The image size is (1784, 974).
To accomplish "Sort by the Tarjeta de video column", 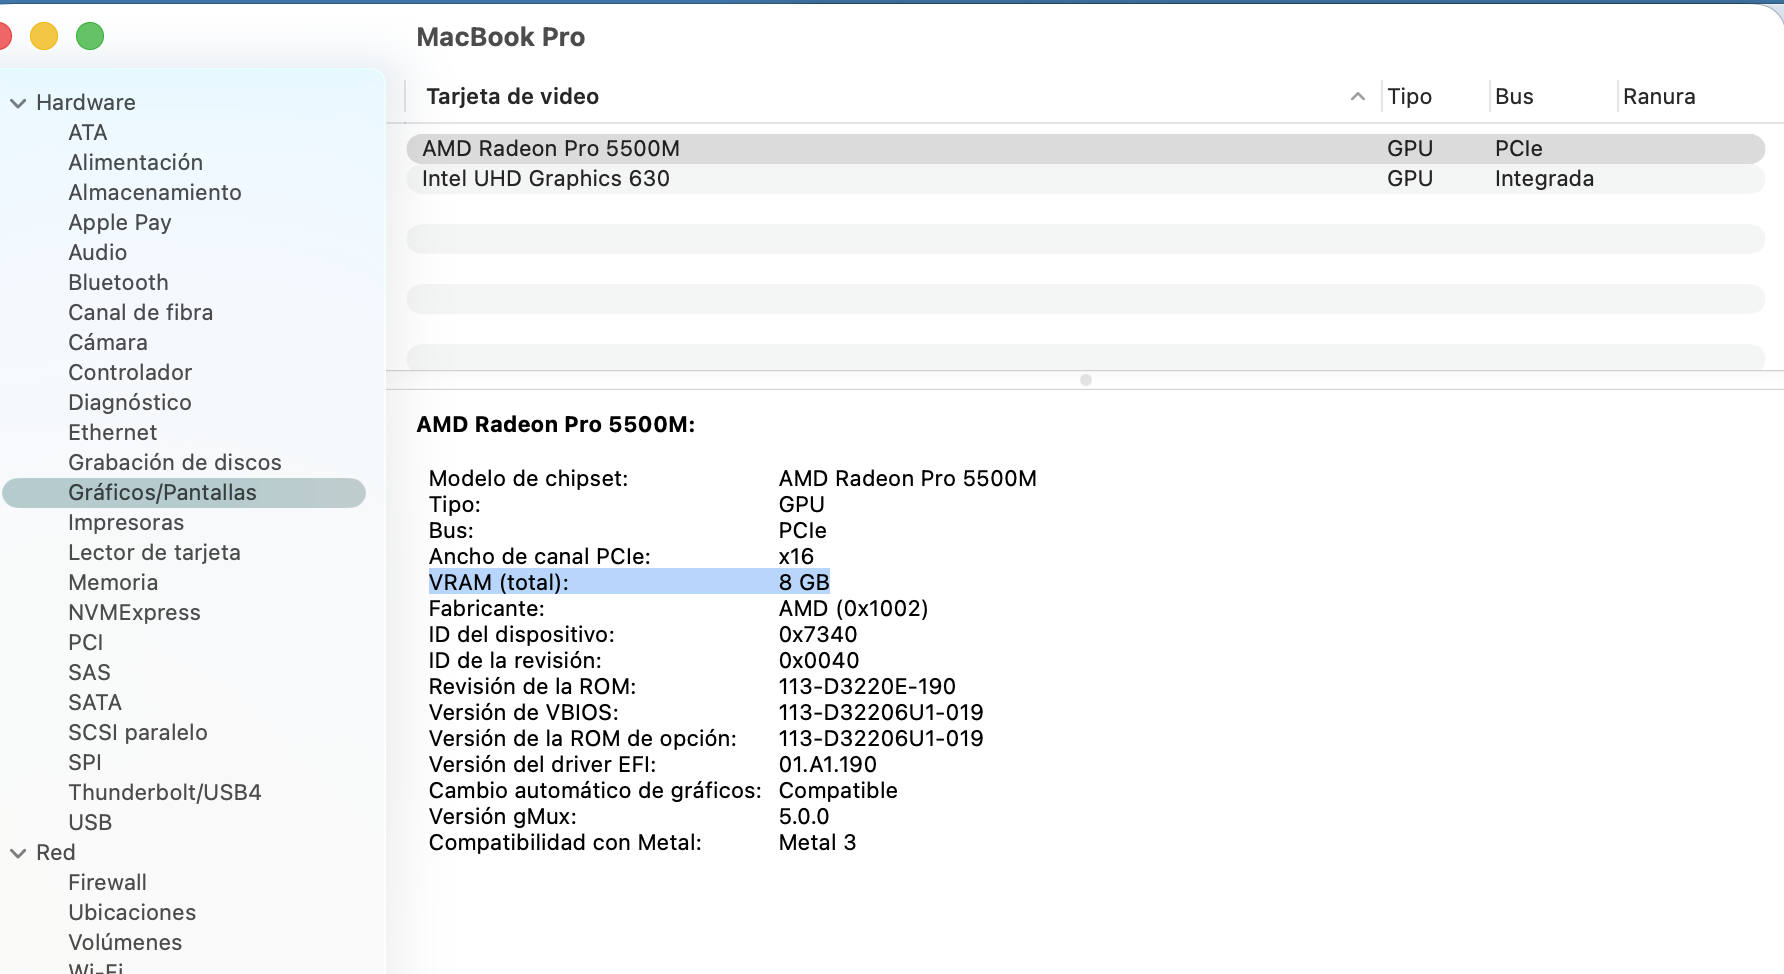I will [x=513, y=96].
